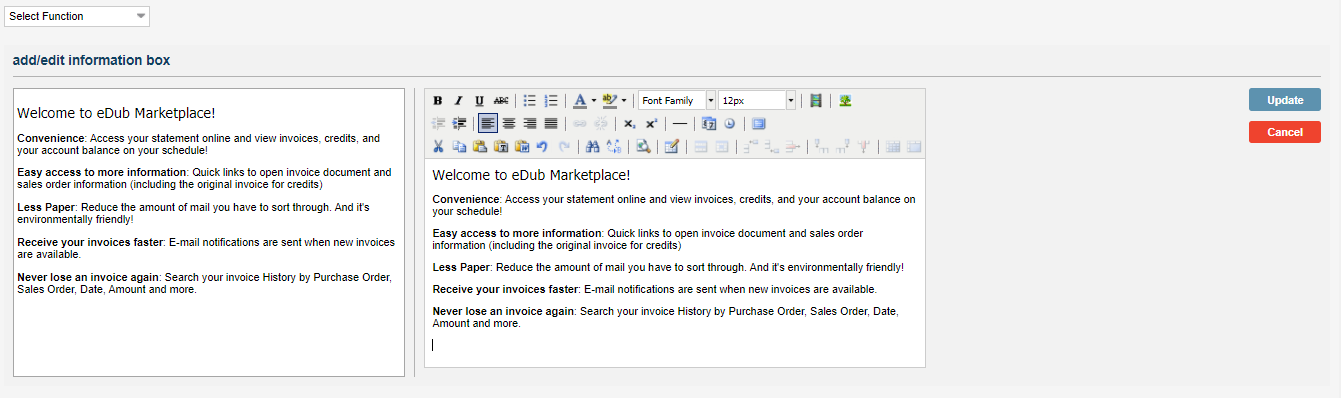Click the insert row after icon
The image size is (1341, 398).
click(x=772, y=146)
